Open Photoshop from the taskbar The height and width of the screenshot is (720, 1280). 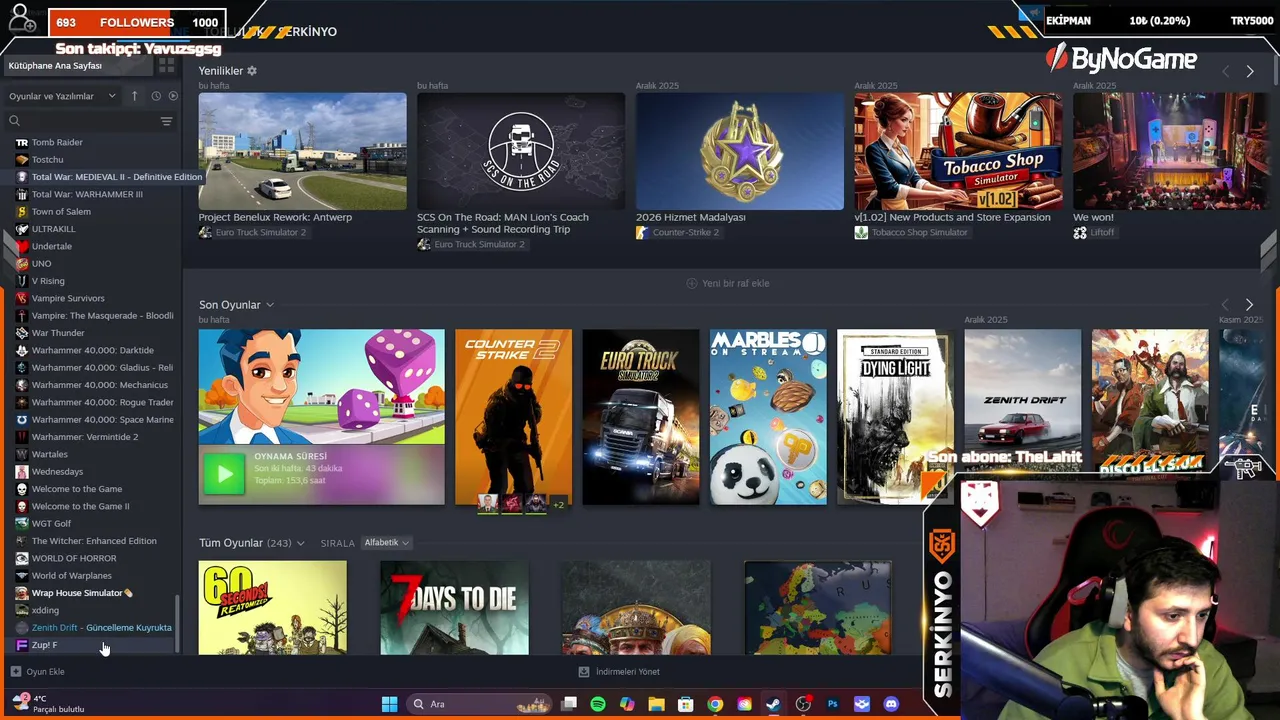point(832,704)
